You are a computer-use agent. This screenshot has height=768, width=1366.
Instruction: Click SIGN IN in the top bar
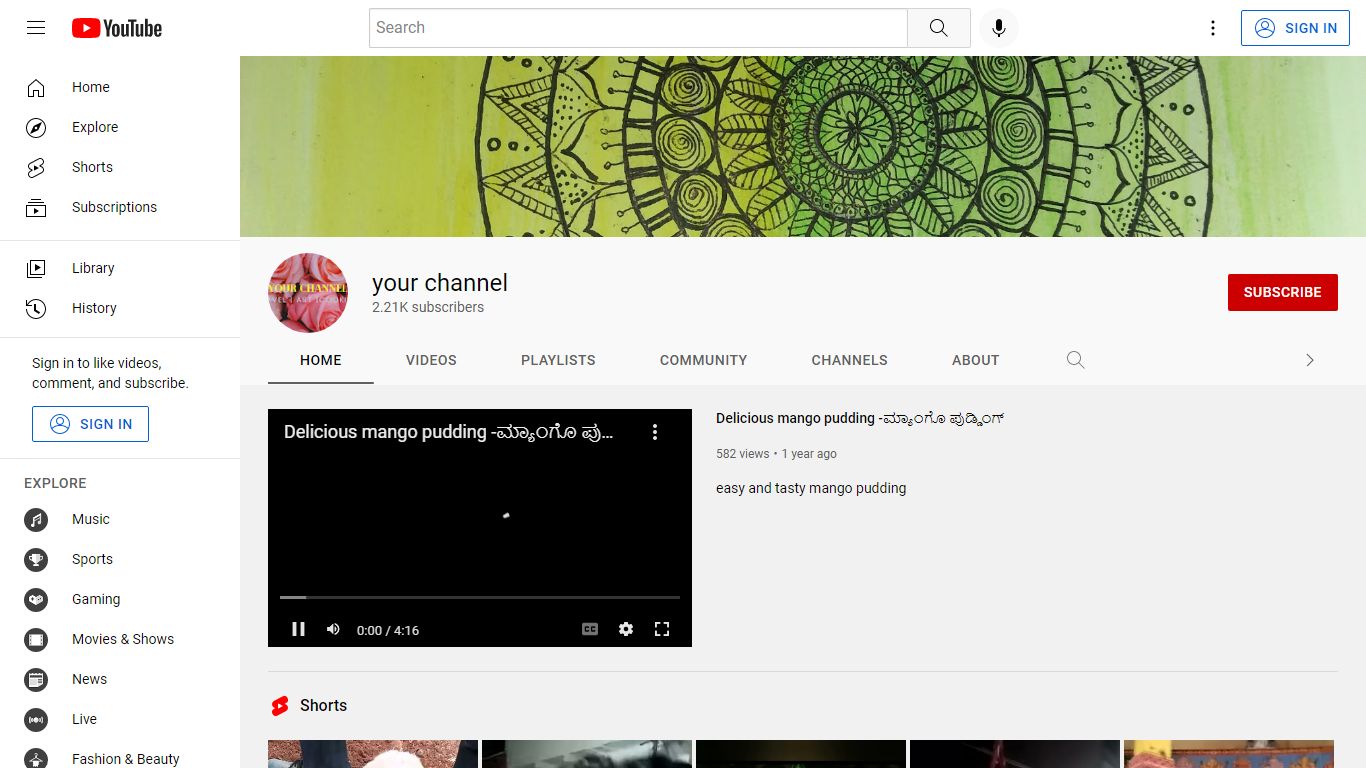click(x=1295, y=28)
